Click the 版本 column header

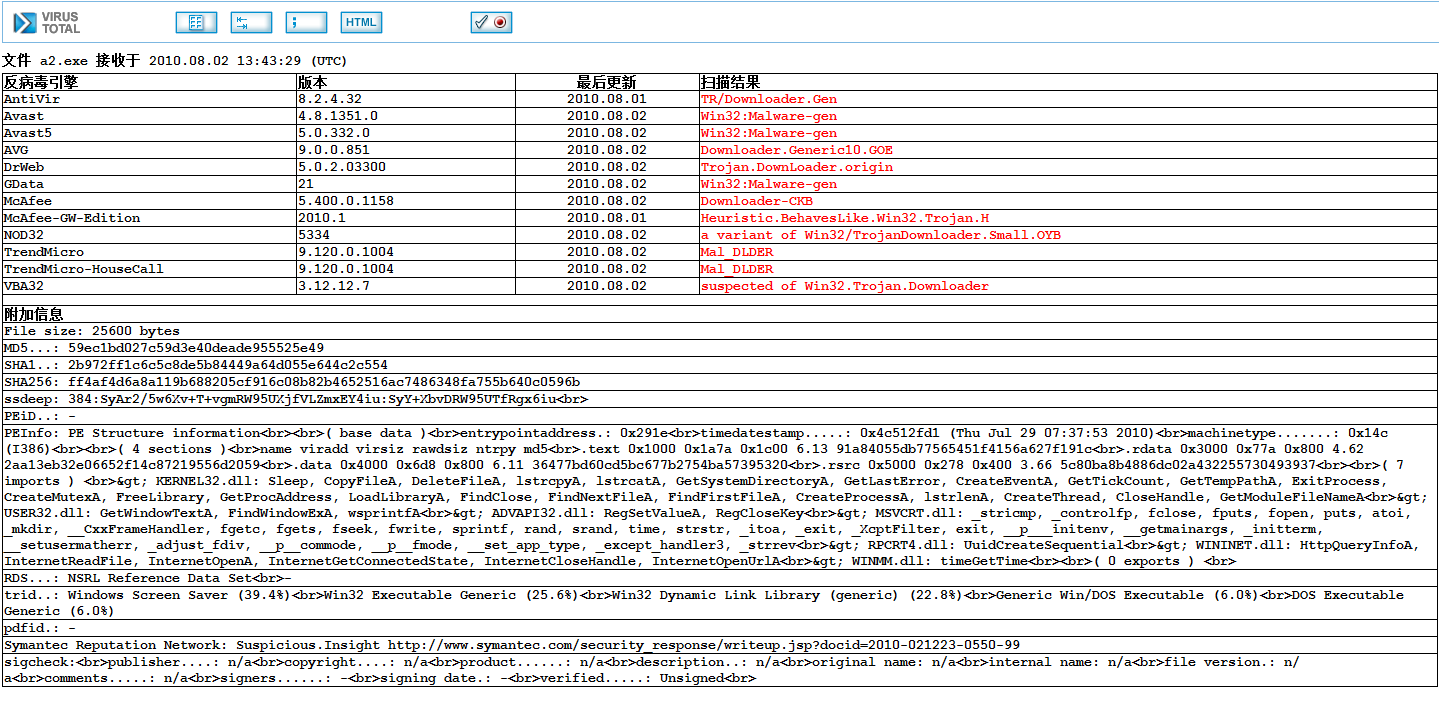[312, 82]
